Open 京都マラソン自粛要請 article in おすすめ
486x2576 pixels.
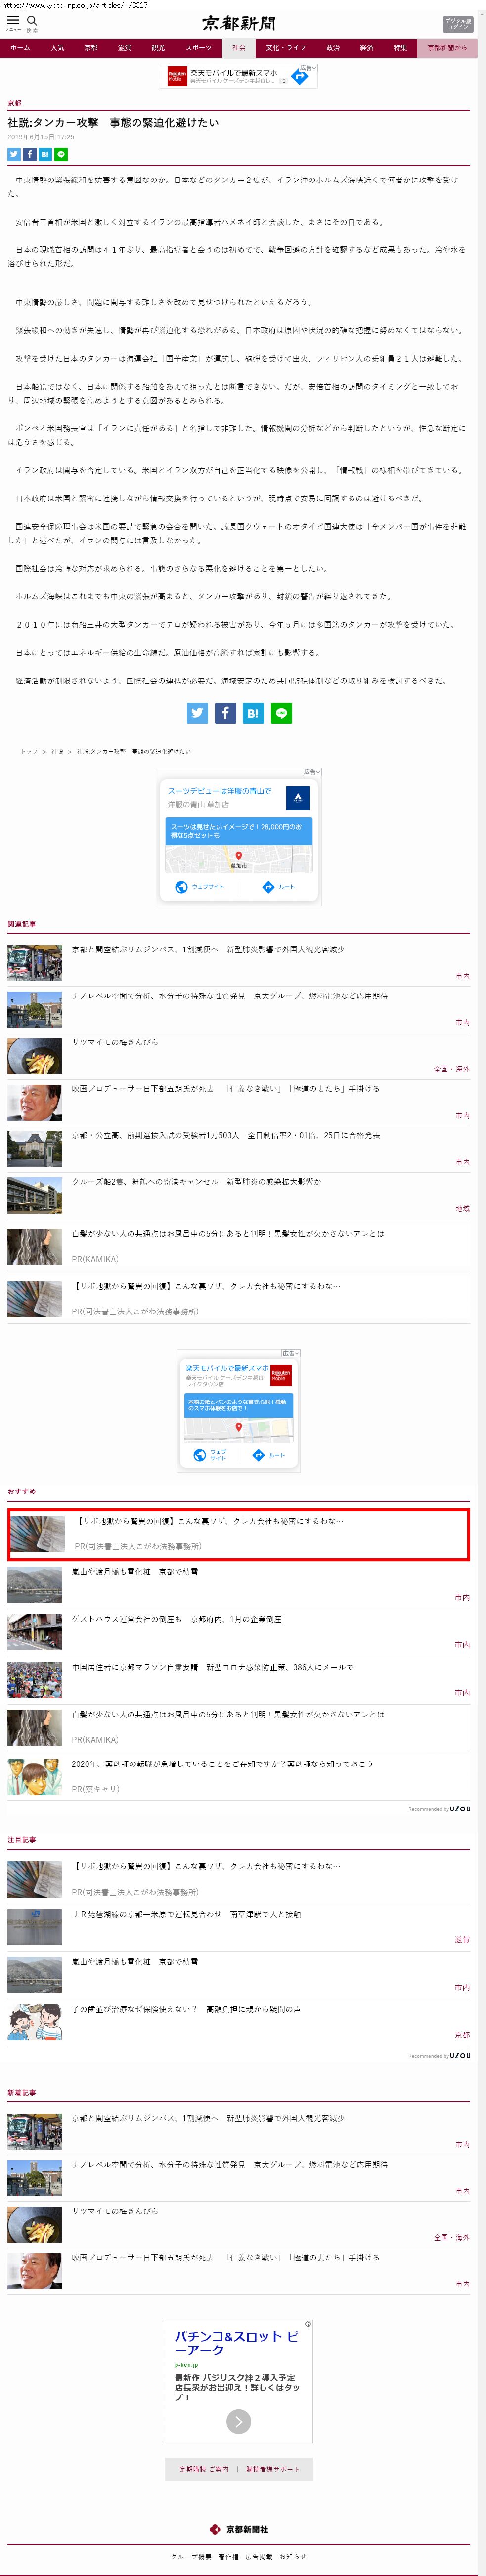[212, 1666]
